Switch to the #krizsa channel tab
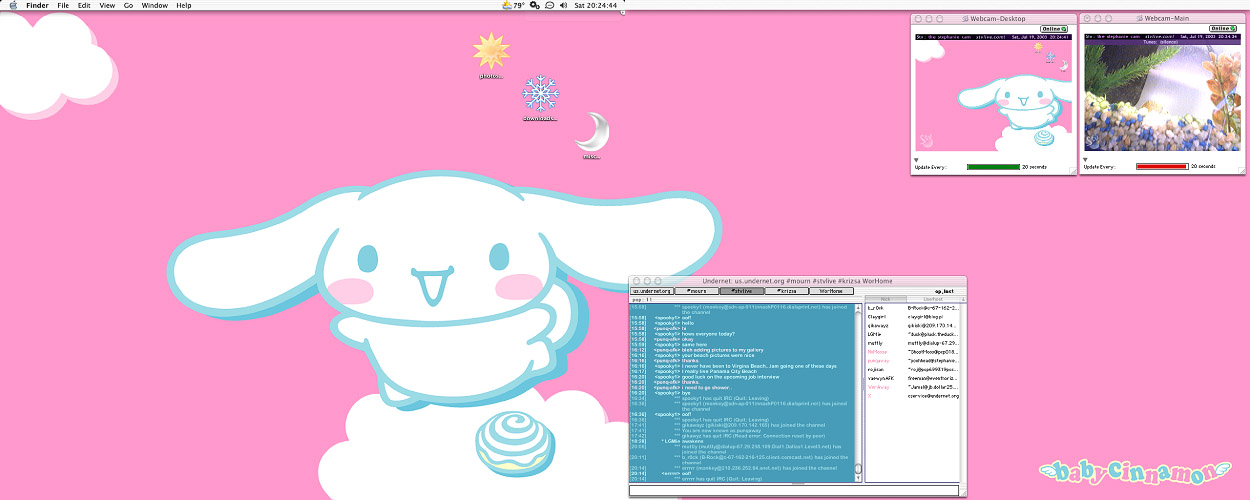 pyautogui.click(x=787, y=291)
